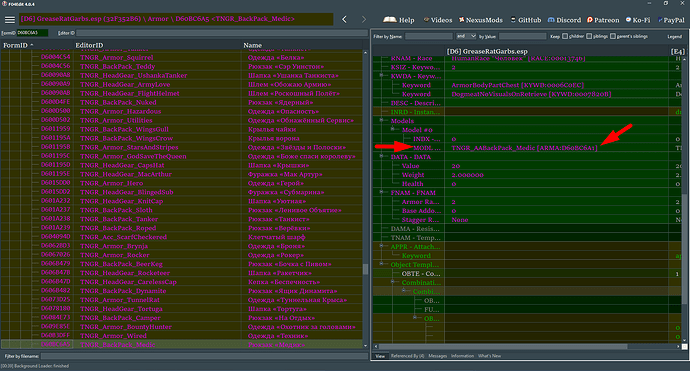690x371 pixels.
Task: Click the GitHub logo icon
Action: point(513,20)
